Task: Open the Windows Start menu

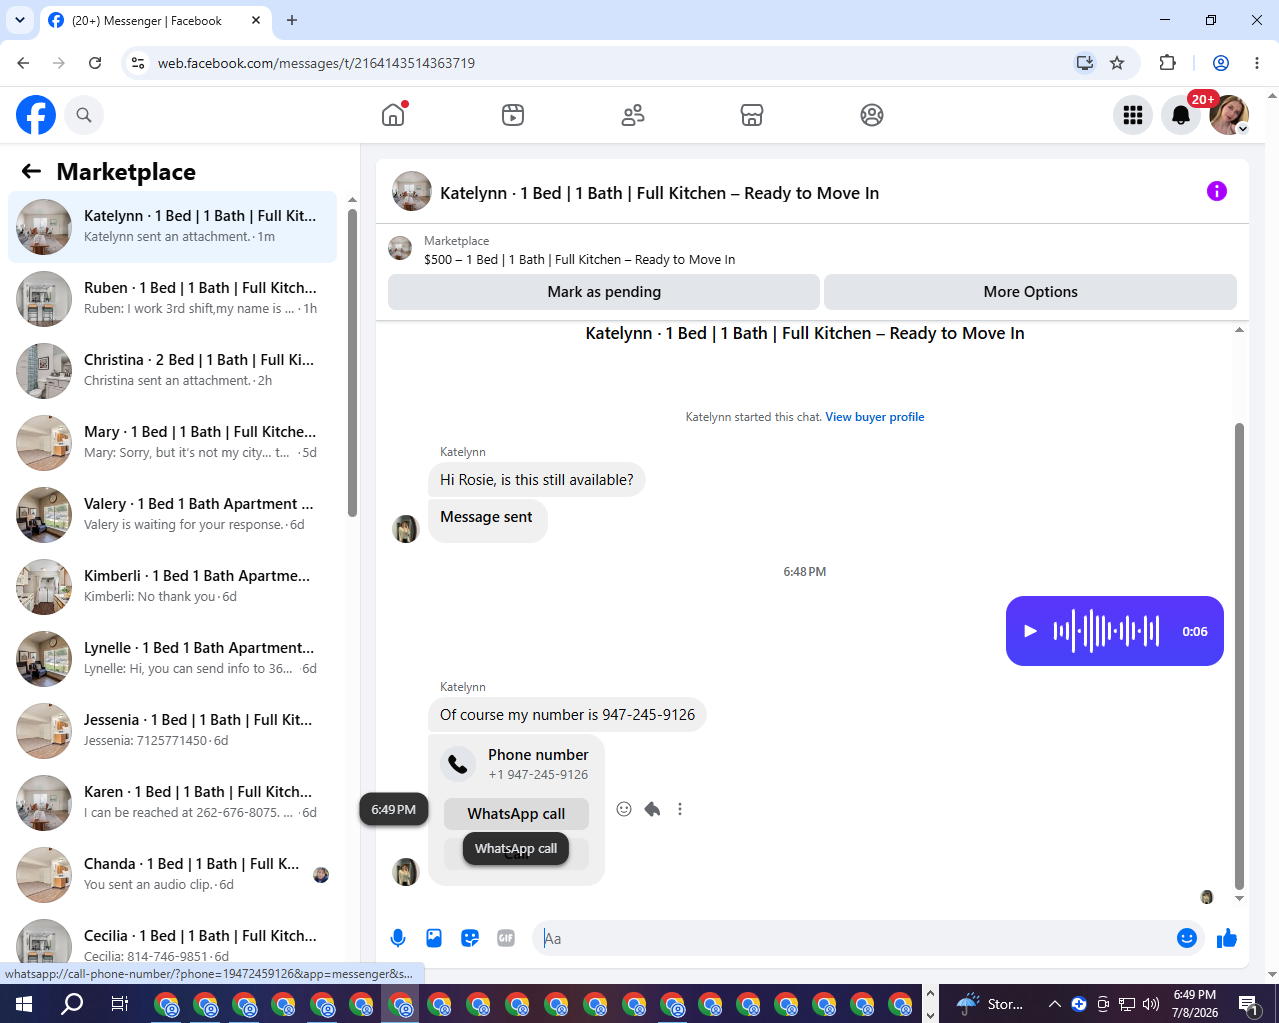Action: pyautogui.click(x=24, y=1004)
